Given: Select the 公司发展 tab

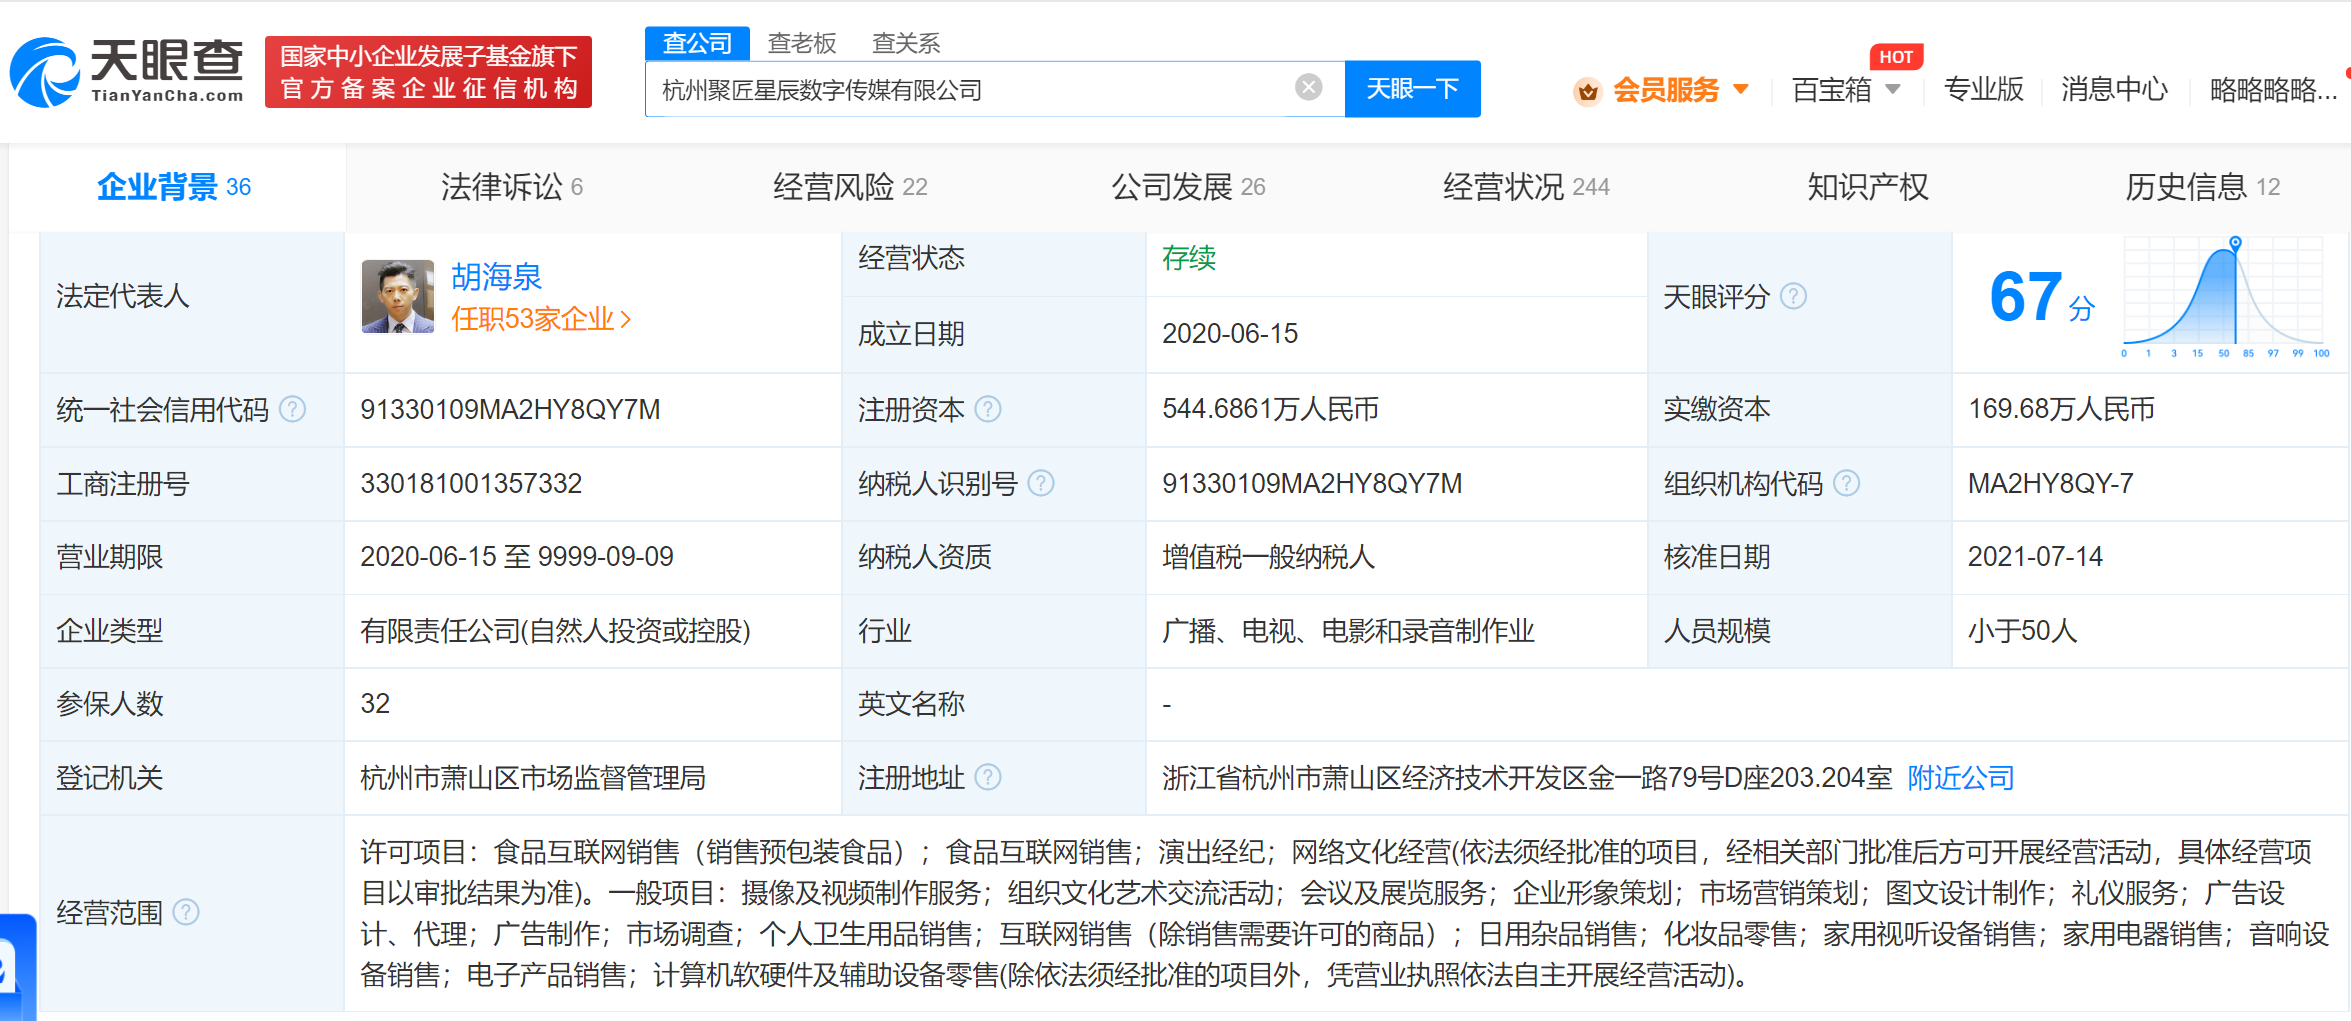Looking at the screenshot, I should (1188, 187).
